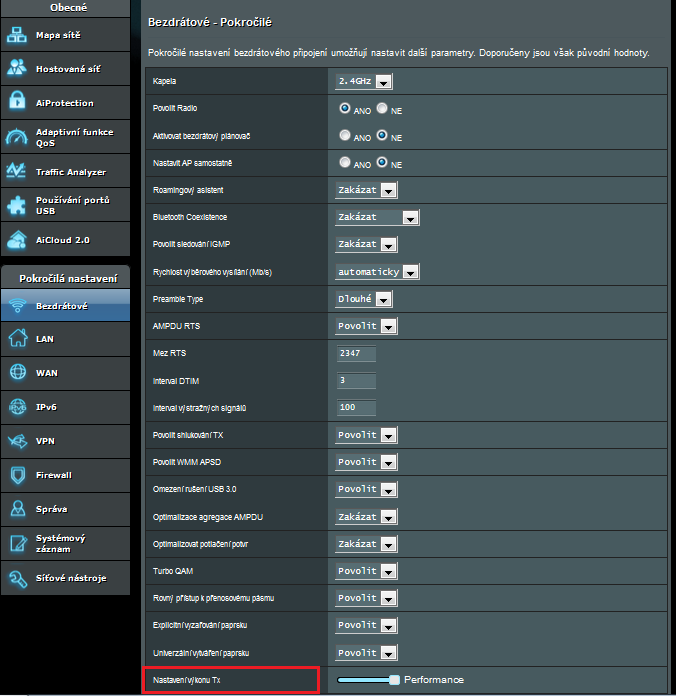Open the Povolit WMM APSD dropdown

(366, 462)
